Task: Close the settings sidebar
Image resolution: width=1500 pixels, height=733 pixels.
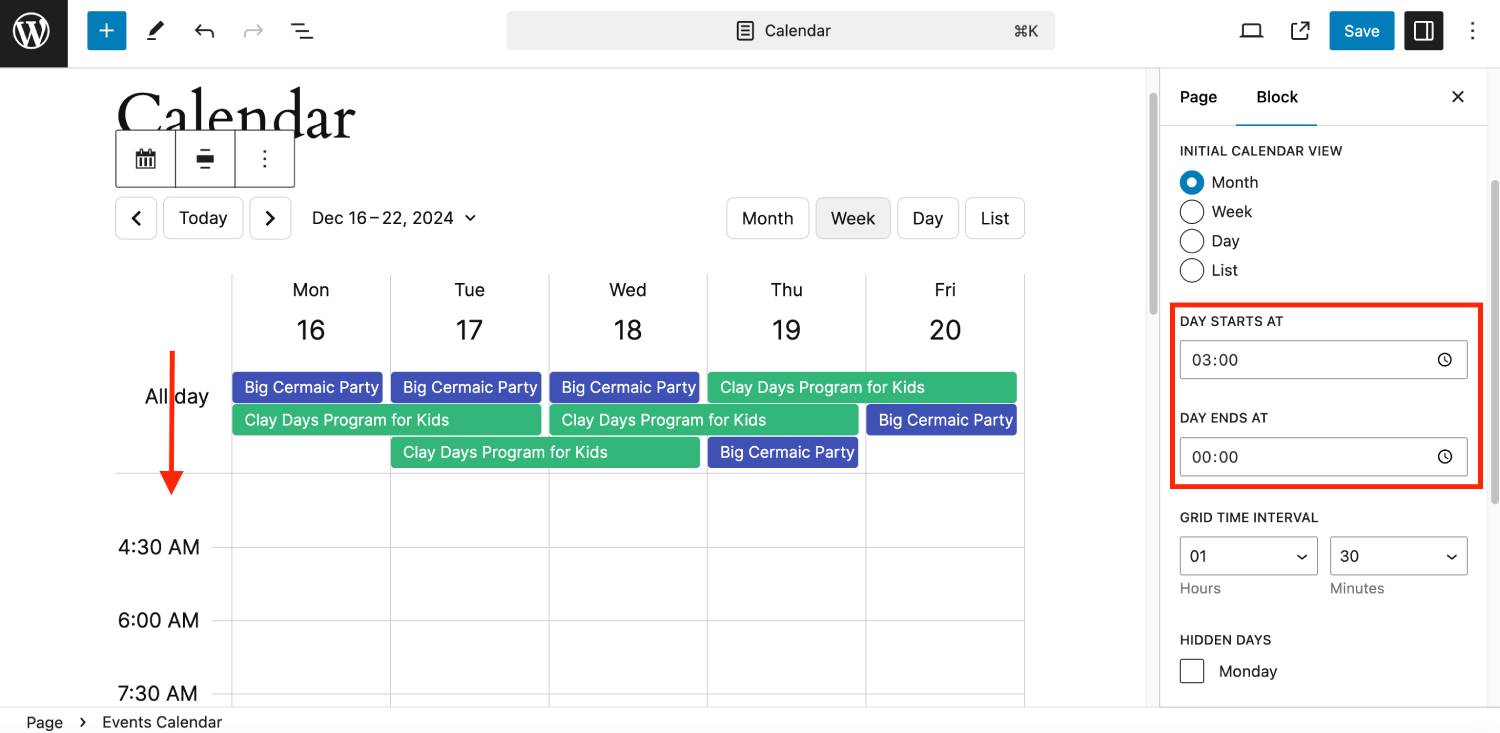Action: click(x=1458, y=97)
